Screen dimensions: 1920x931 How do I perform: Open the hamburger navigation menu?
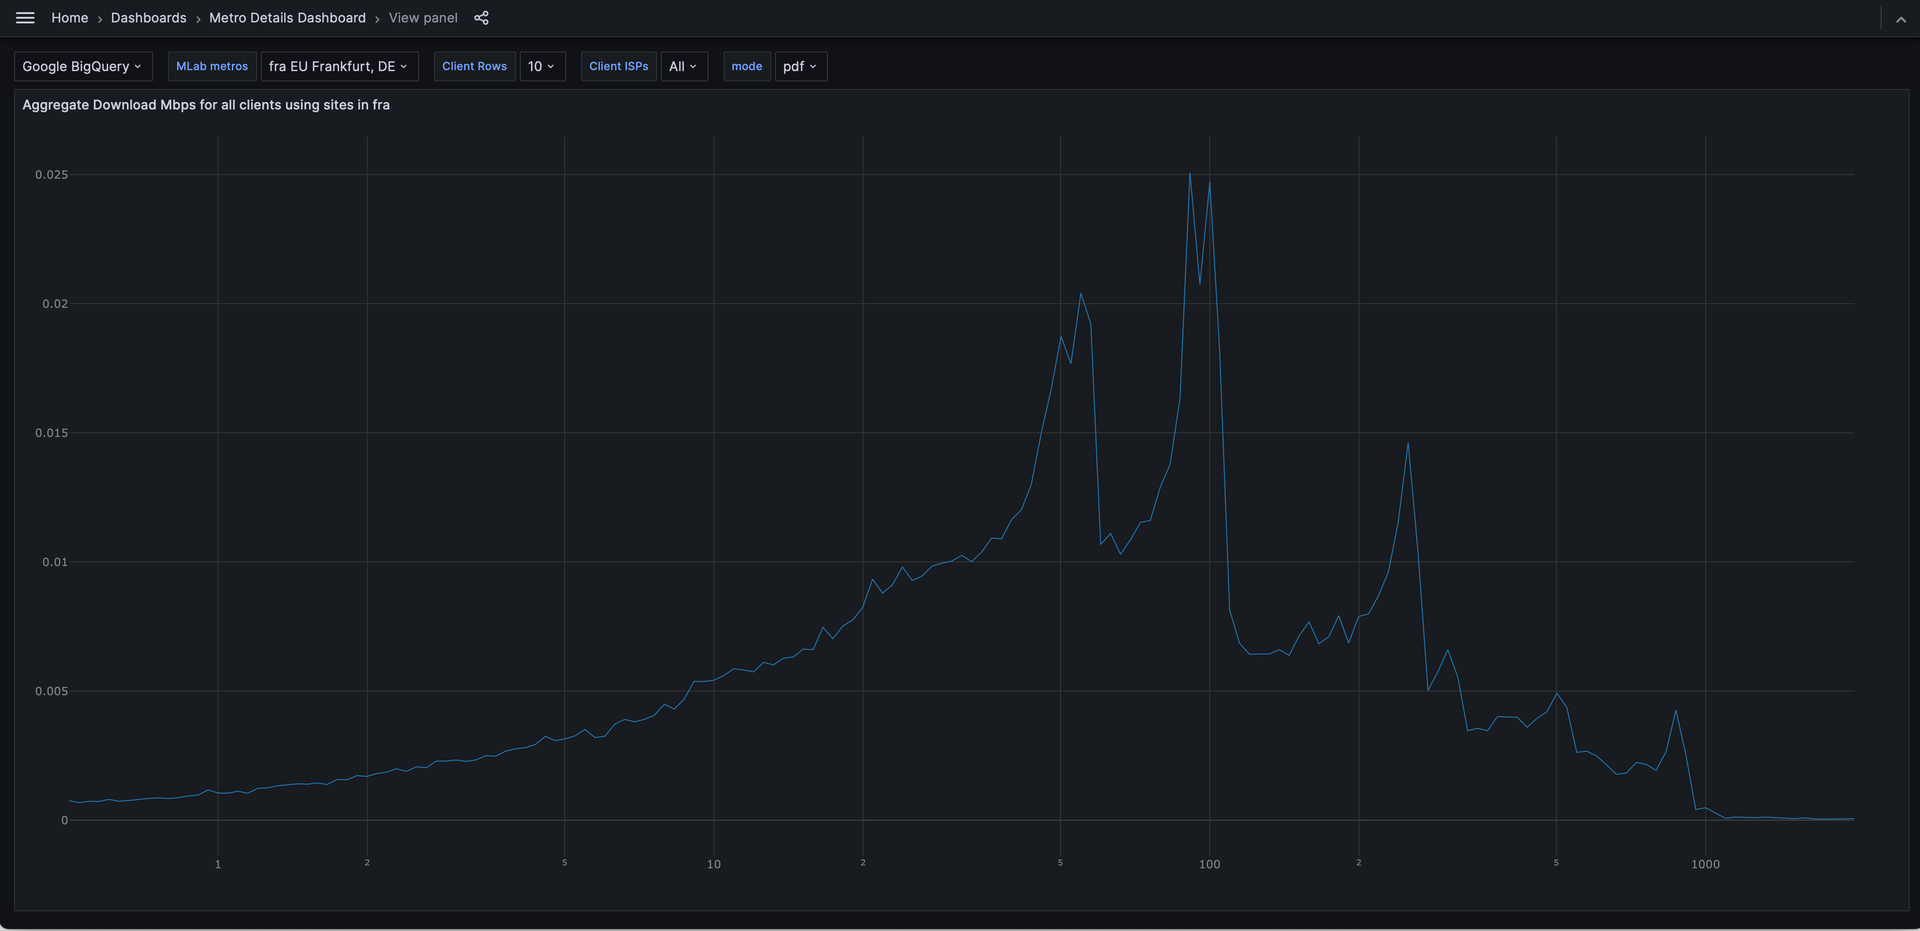tap(25, 18)
